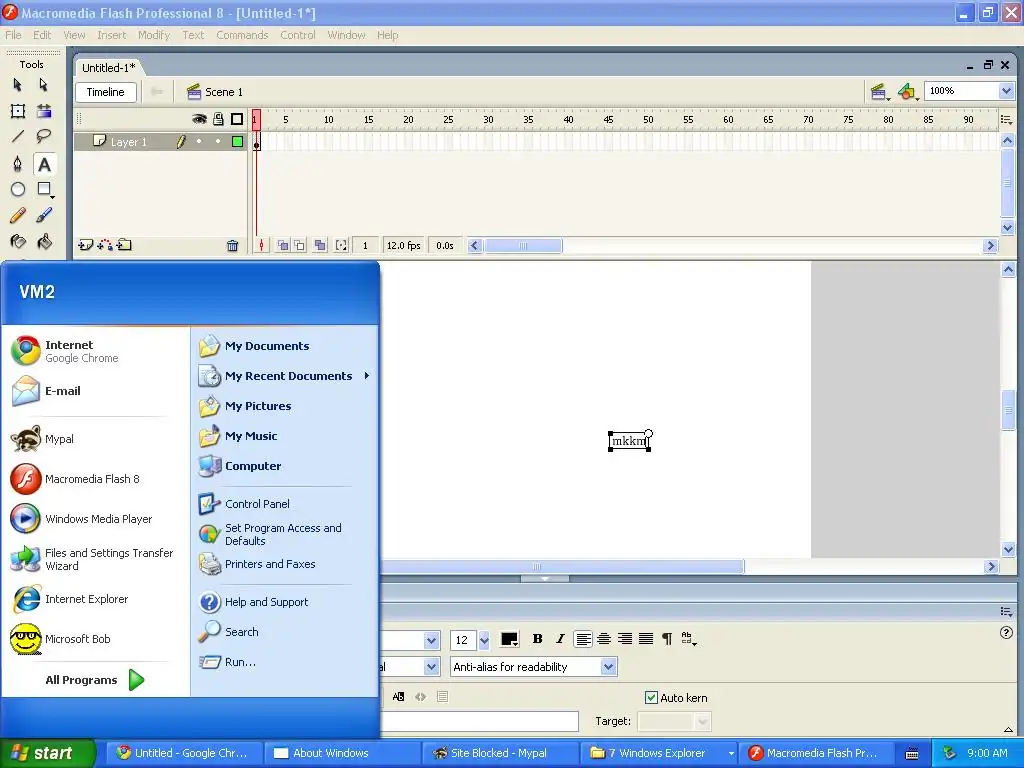Toggle Show/Hide All Layers eye icon
Screen dimensions: 1024x768
point(199,119)
